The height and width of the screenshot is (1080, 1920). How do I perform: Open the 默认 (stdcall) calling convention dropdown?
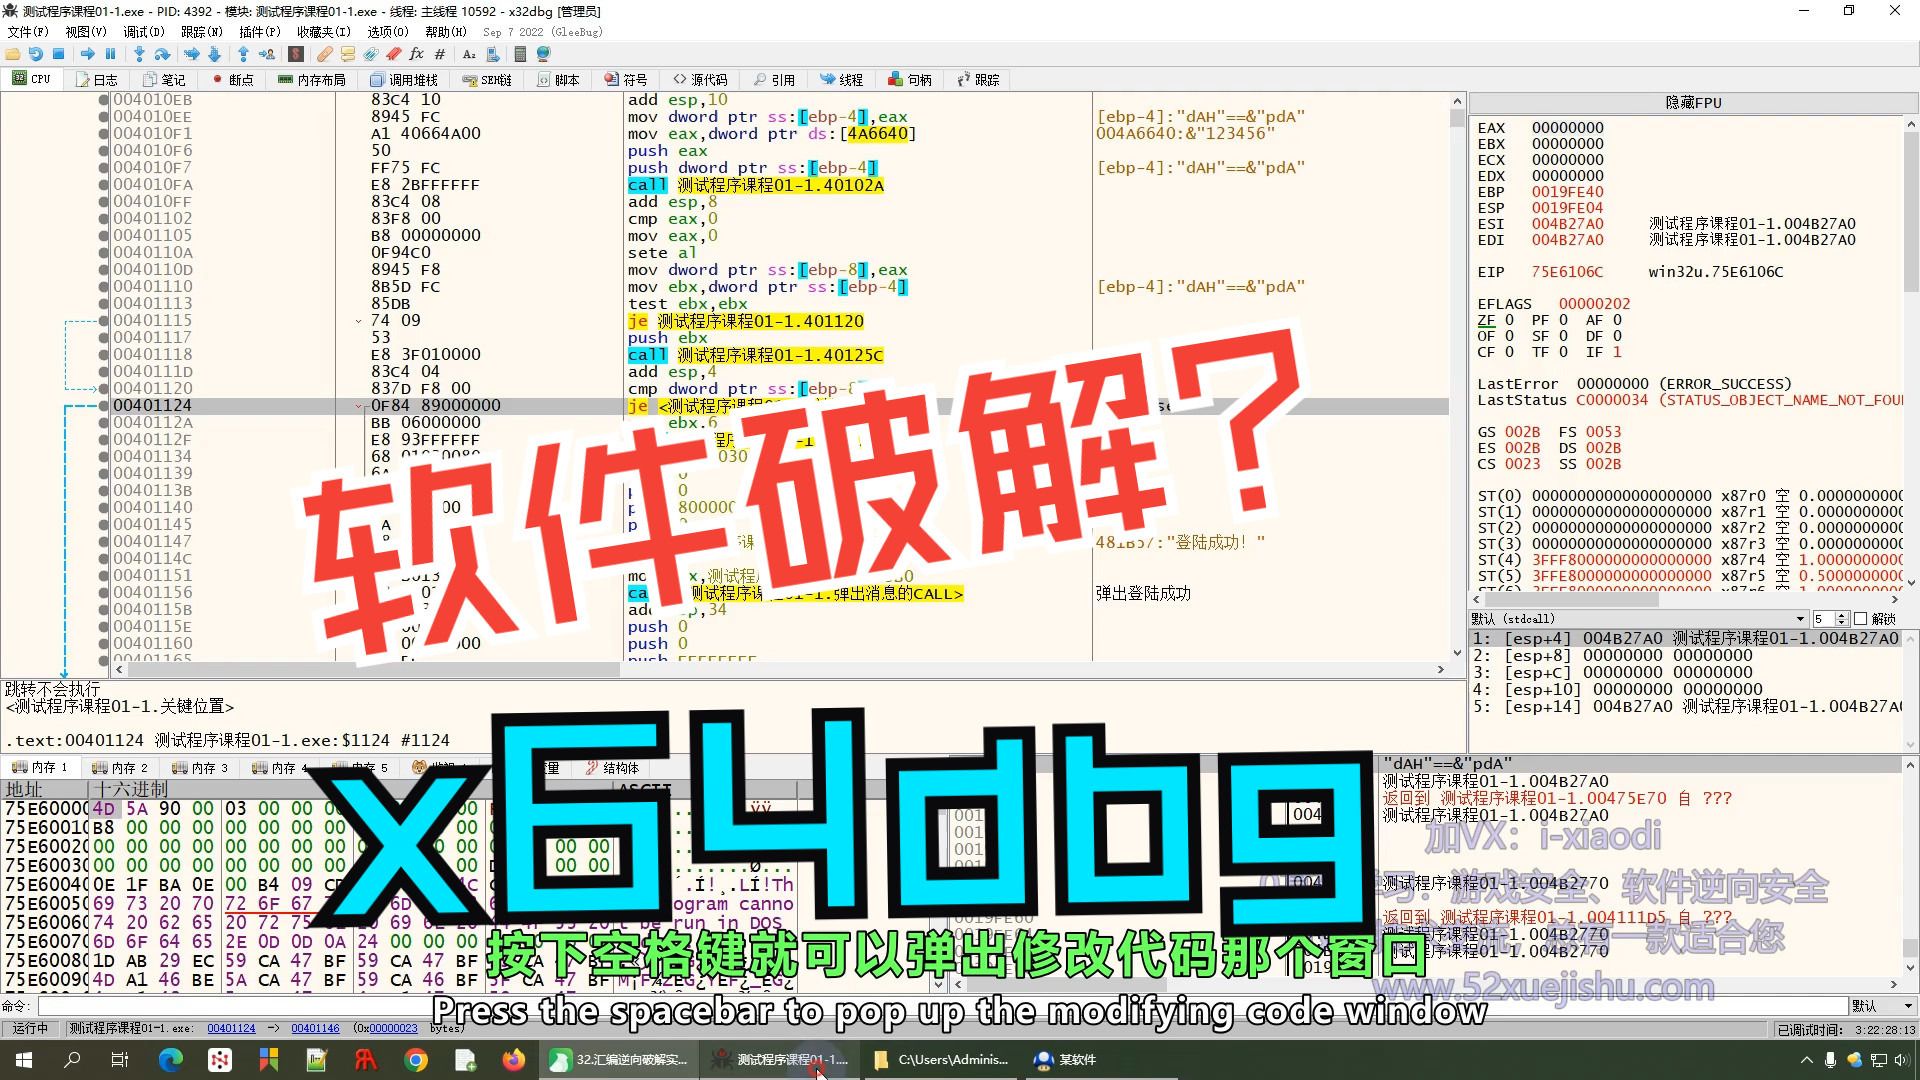pos(1638,619)
